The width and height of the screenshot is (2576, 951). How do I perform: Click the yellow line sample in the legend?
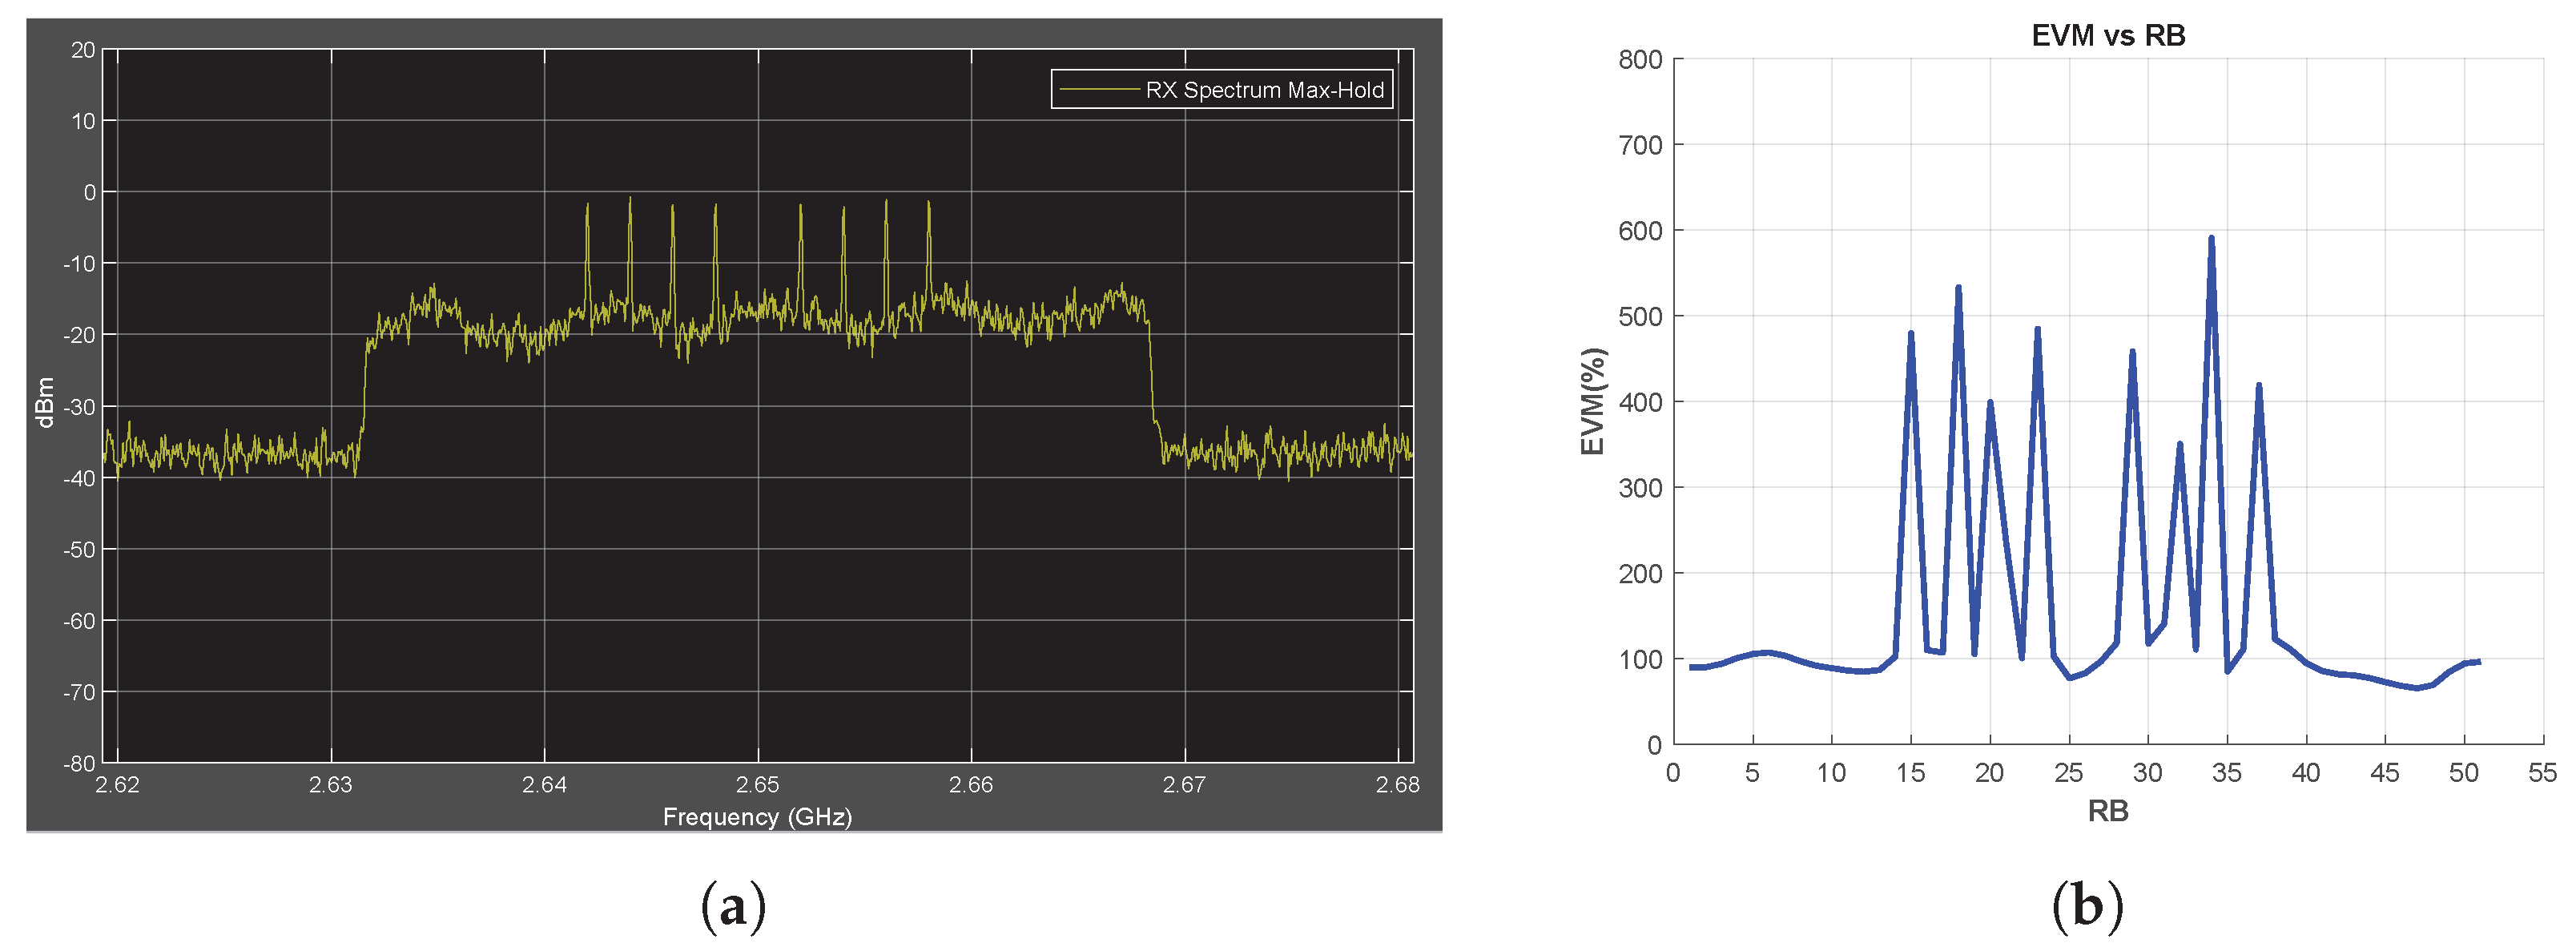1099,90
